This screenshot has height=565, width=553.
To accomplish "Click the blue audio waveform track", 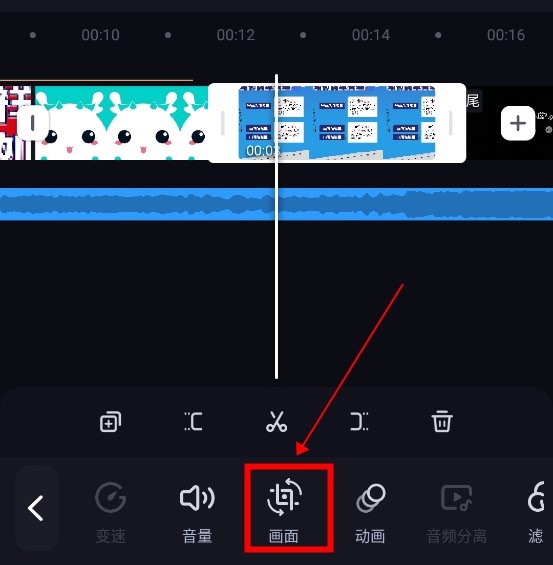I will [x=276, y=204].
